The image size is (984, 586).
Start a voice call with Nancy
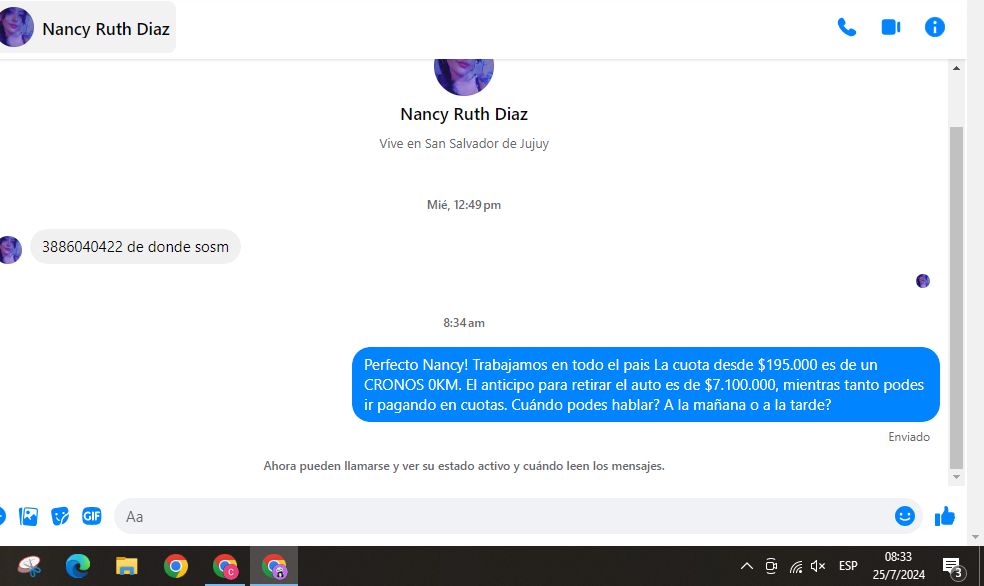[x=846, y=27]
